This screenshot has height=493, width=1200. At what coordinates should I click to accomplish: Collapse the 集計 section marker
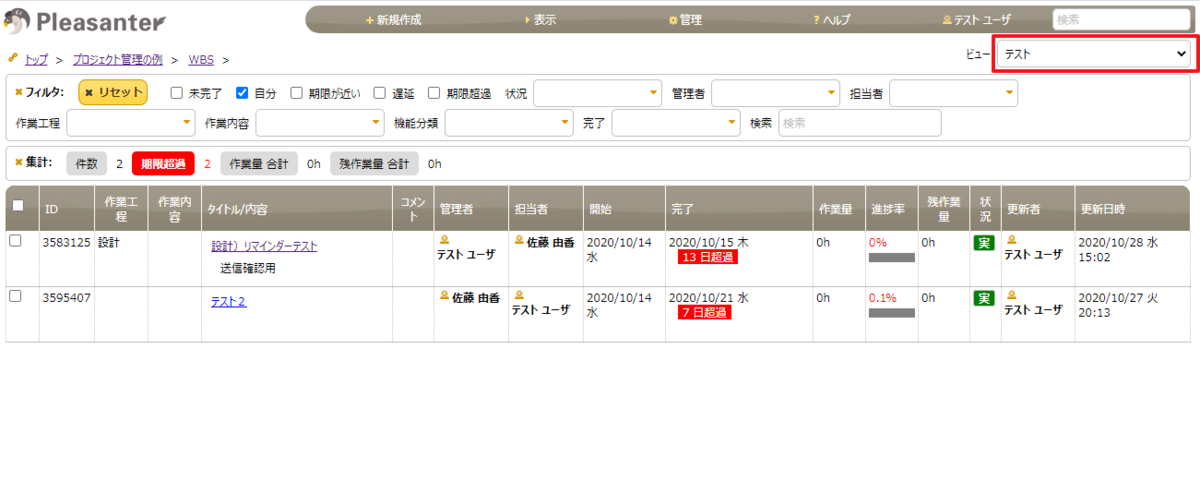pyautogui.click(x=19, y=163)
